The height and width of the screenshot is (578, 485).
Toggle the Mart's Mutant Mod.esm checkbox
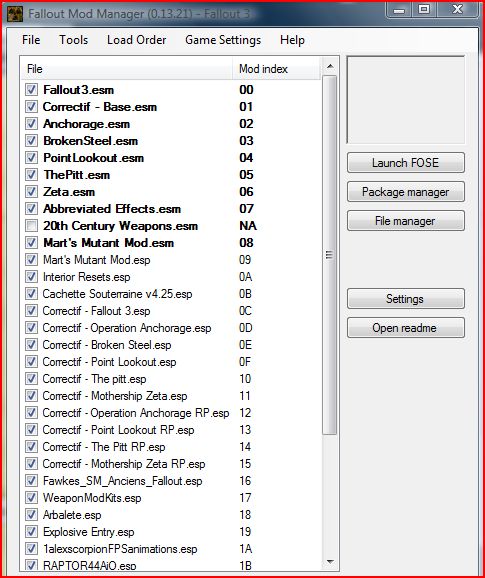pyautogui.click(x=31, y=243)
